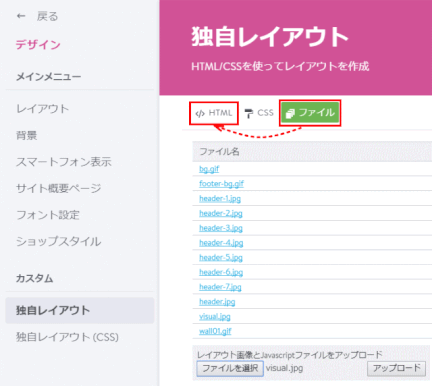Open 独自レイアウト (CSS) sidebar item
The width and height of the screenshot is (432, 386).
click(x=67, y=337)
